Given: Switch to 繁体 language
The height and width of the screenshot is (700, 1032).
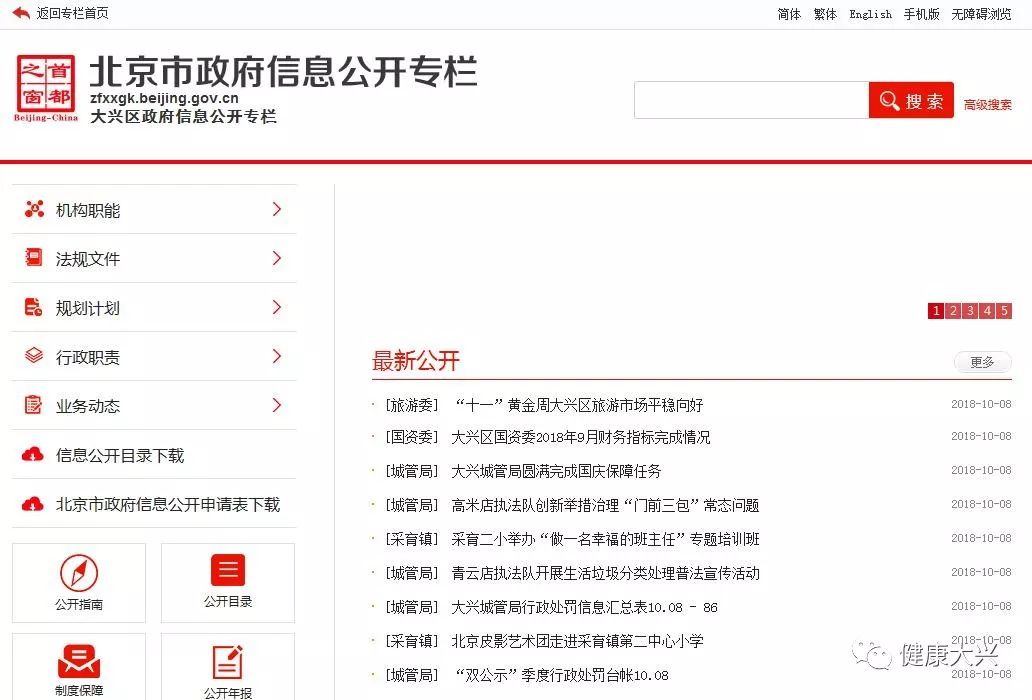Looking at the screenshot, I should (x=825, y=14).
